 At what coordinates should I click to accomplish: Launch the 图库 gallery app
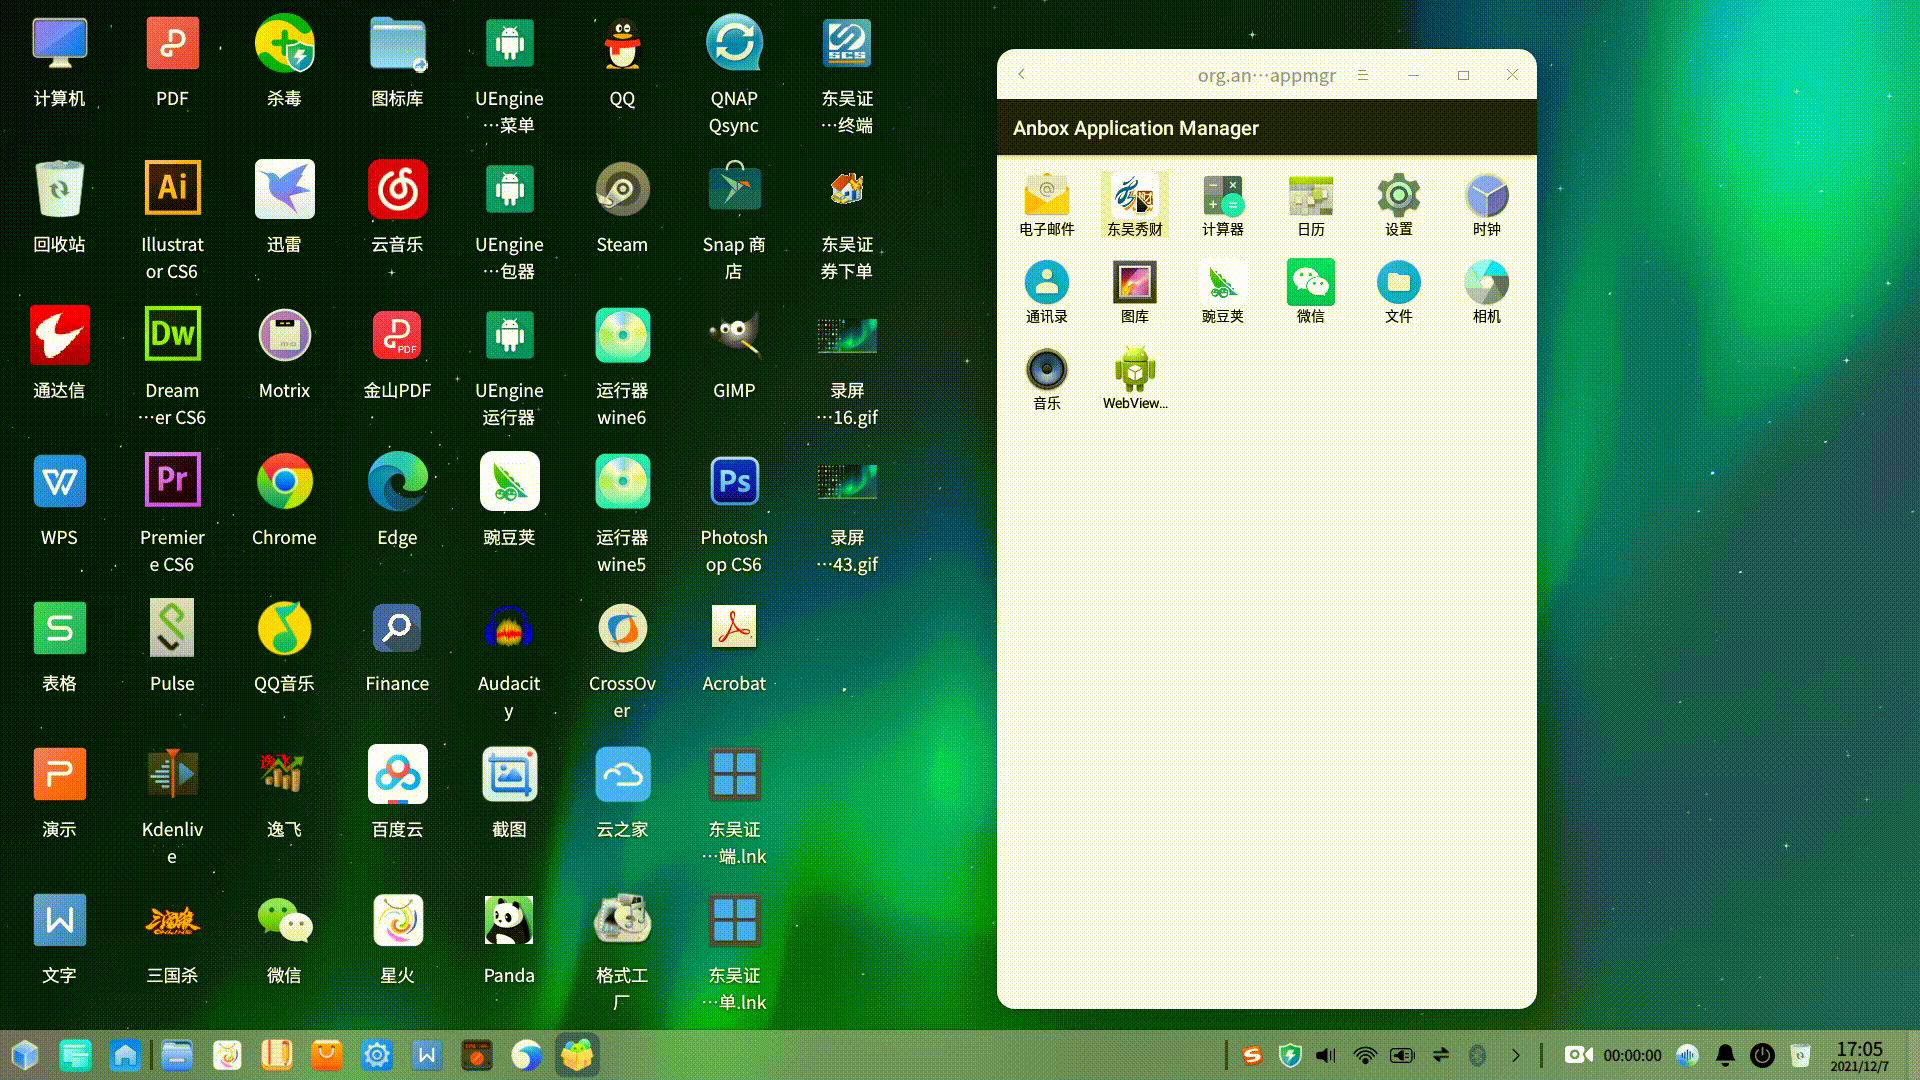click(1134, 288)
